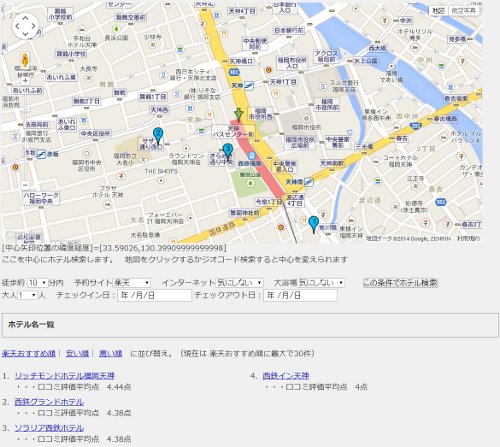
Task: Switch map to 航空写真 view
Action: point(463,11)
